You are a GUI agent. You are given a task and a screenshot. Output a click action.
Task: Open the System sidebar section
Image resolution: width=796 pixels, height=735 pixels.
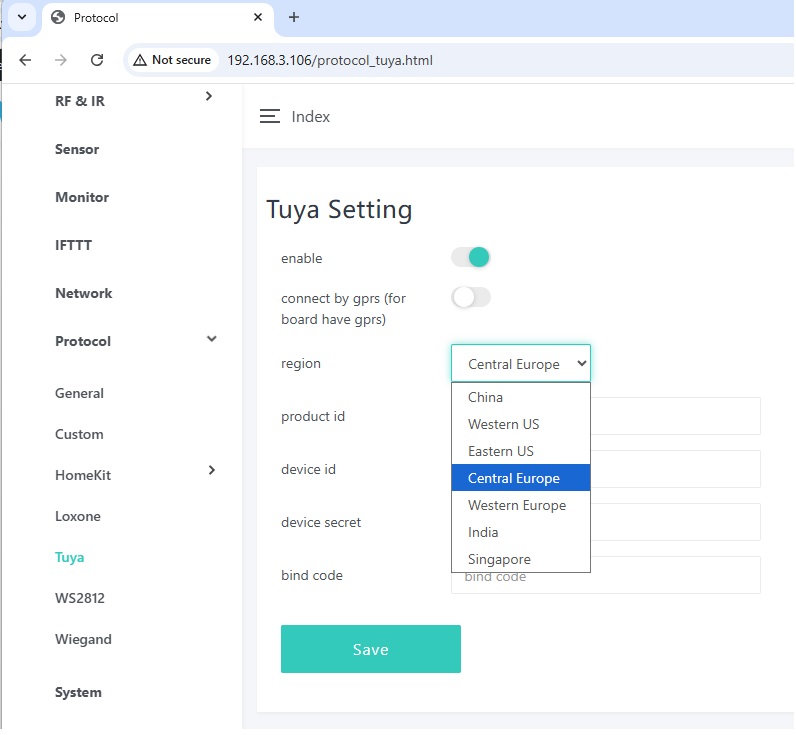(x=78, y=692)
